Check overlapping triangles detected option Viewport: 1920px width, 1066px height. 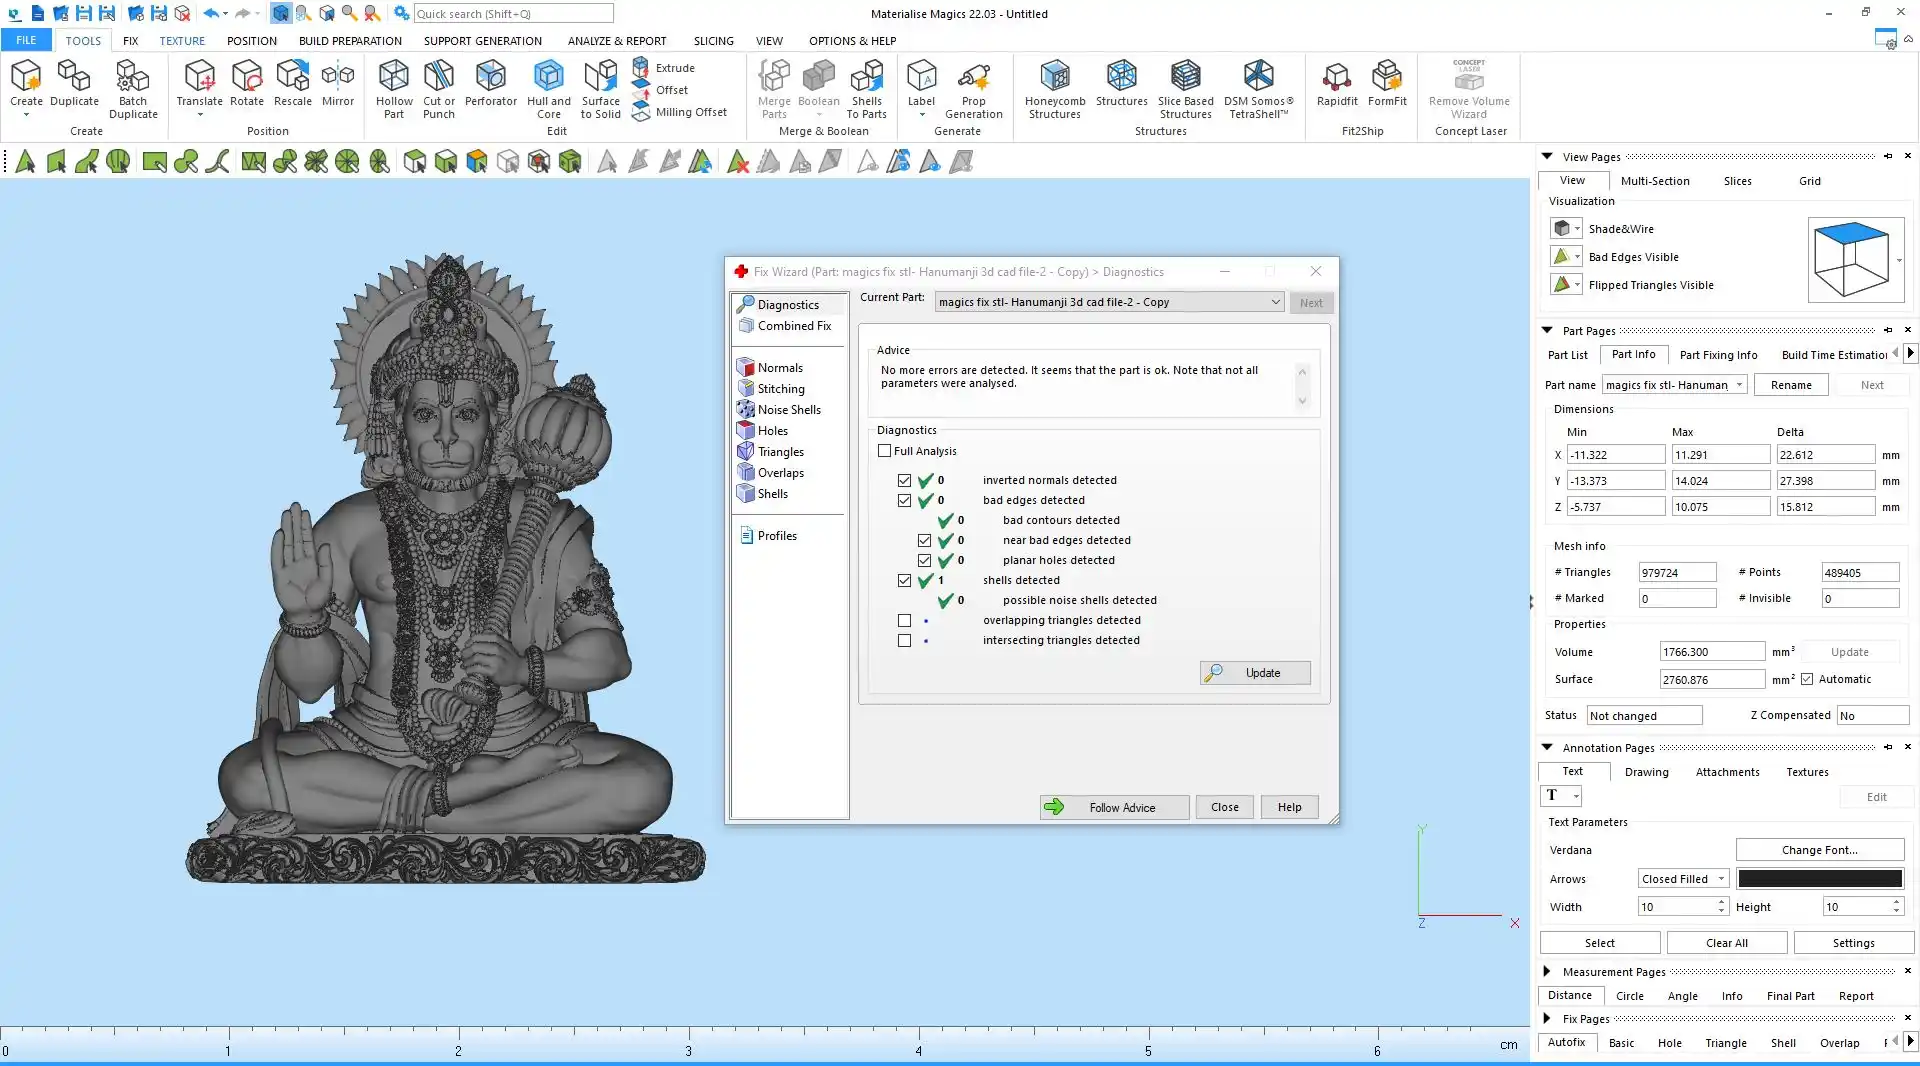click(904, 621)
